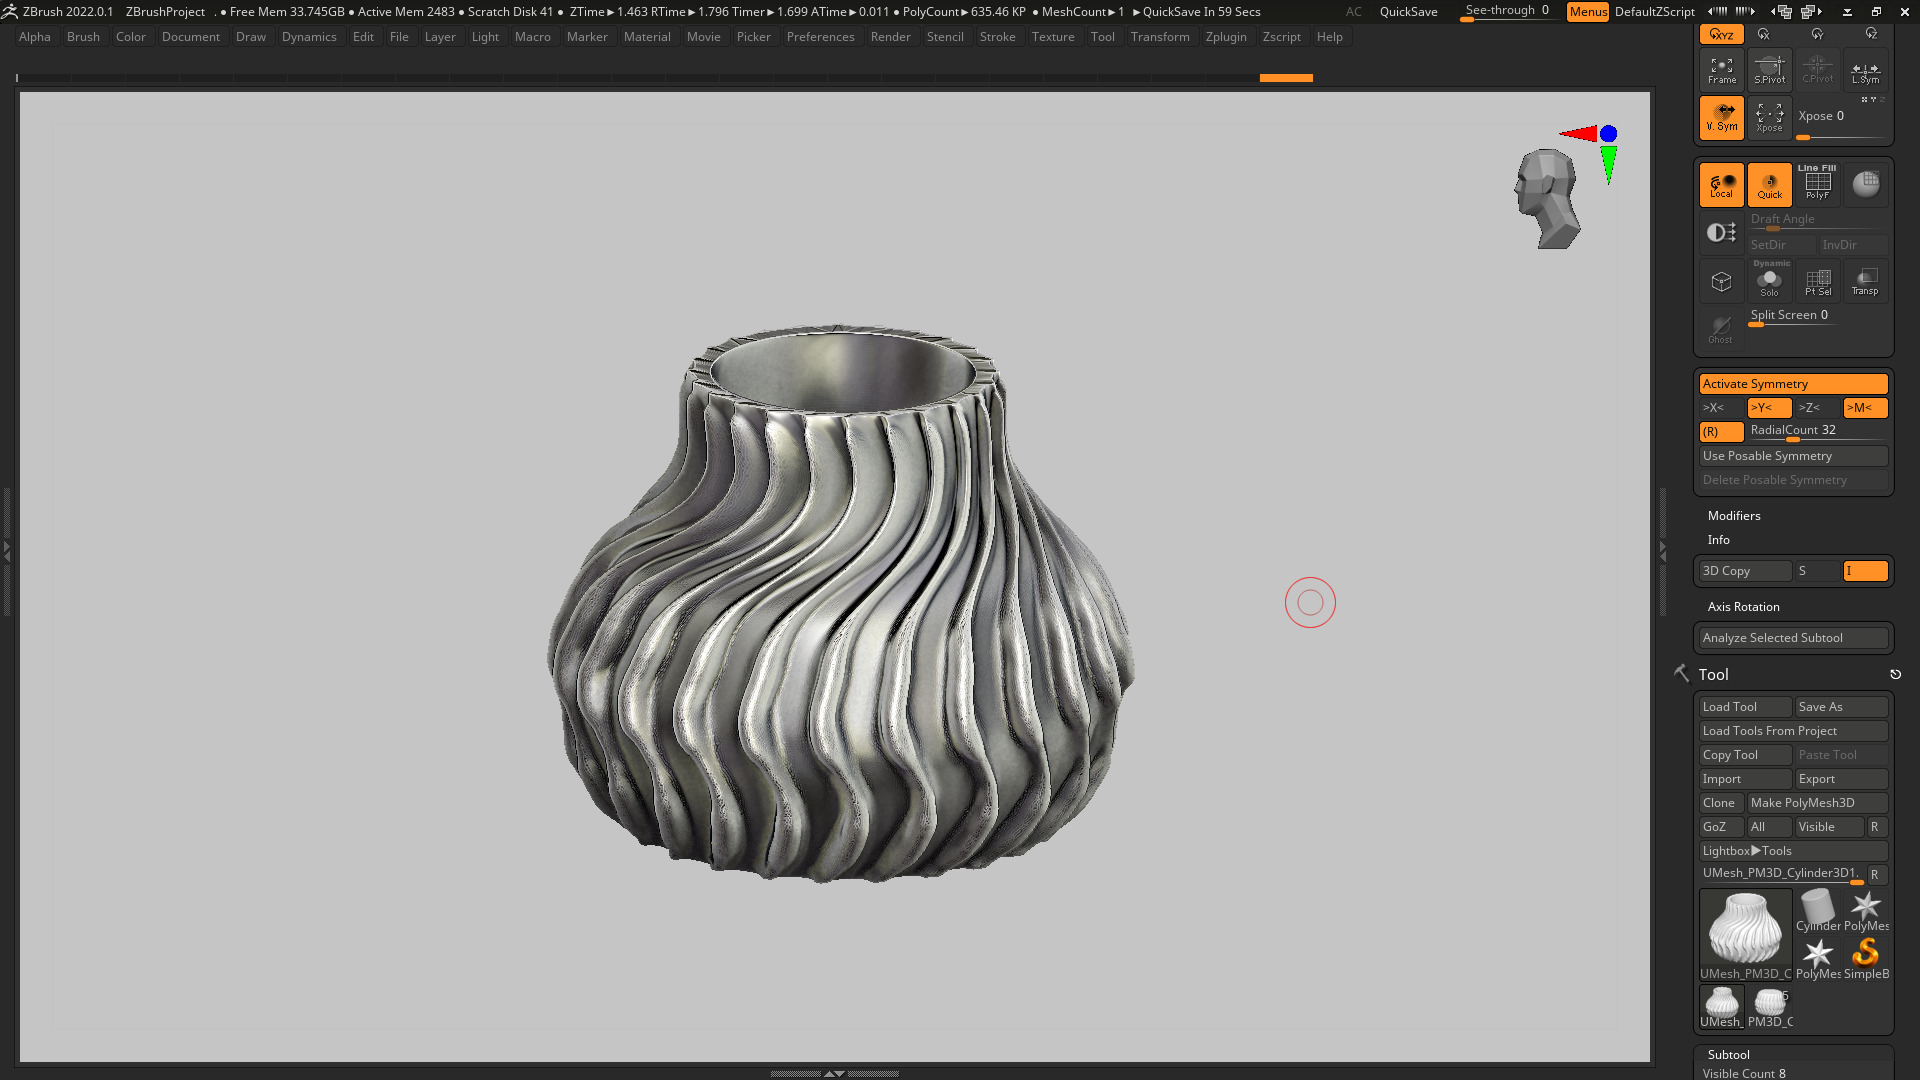The width and height of the screenshot is (1920, 1080).
Task: Toggle Local transformations mode
Action: click(1721, 184)
